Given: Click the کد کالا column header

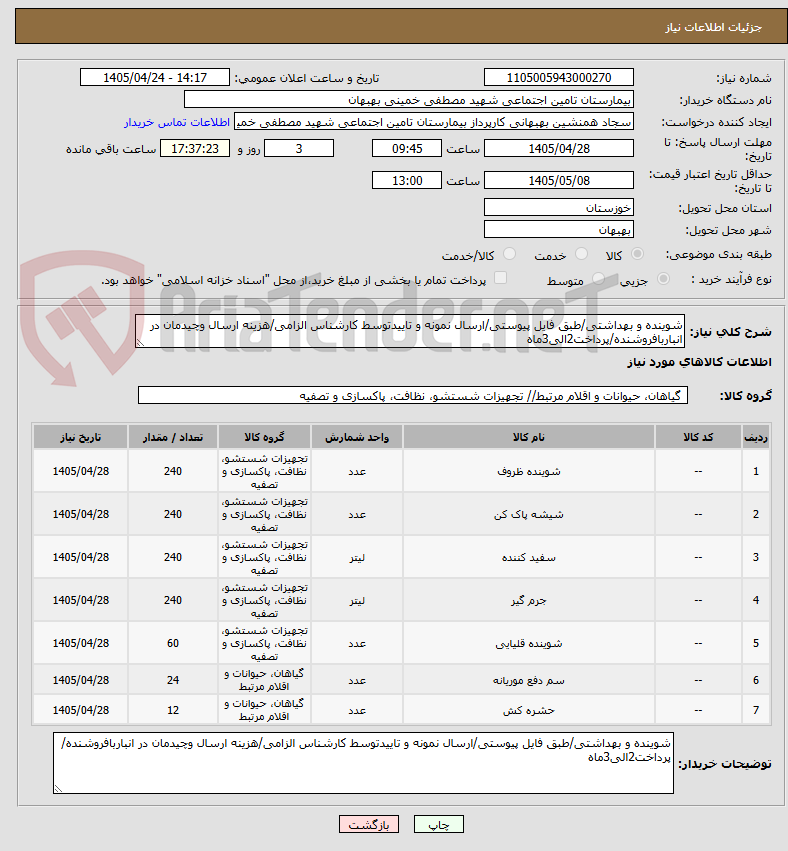Looking at the screenshot, I should [698, 437].
